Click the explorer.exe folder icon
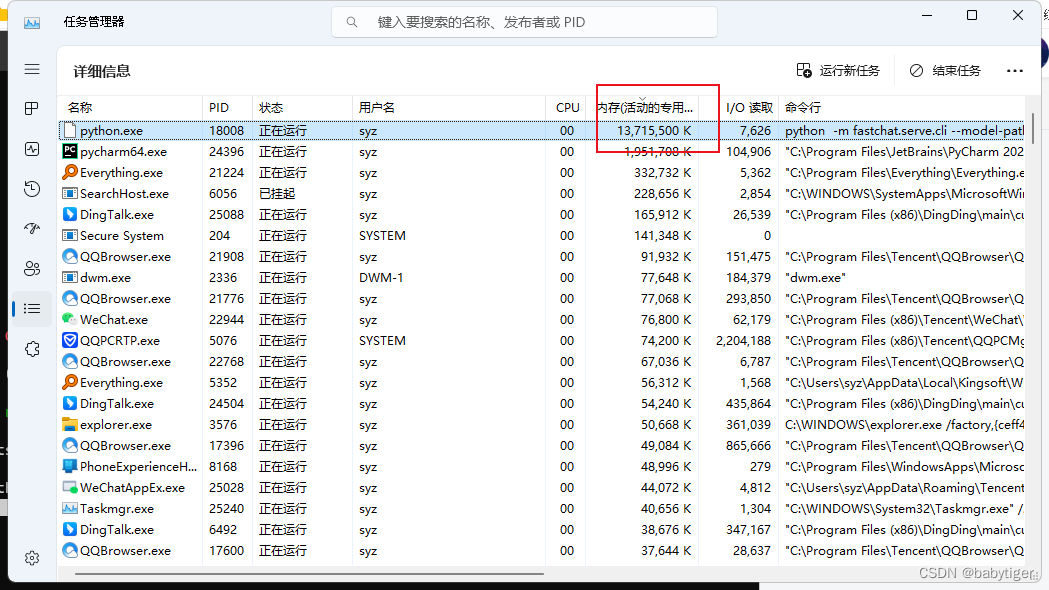1049x590 pixels. pos(70,425)
